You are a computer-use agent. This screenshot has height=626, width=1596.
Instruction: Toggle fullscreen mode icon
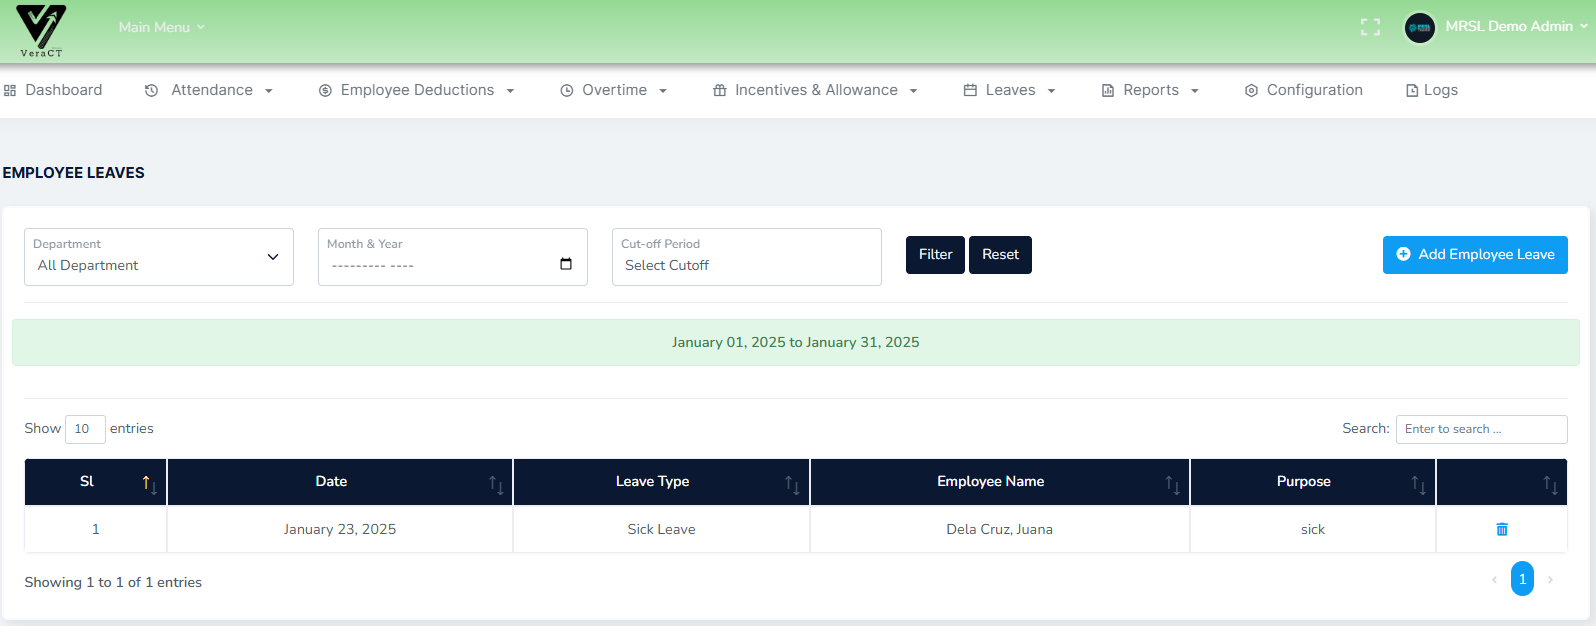click(1370, 27)
